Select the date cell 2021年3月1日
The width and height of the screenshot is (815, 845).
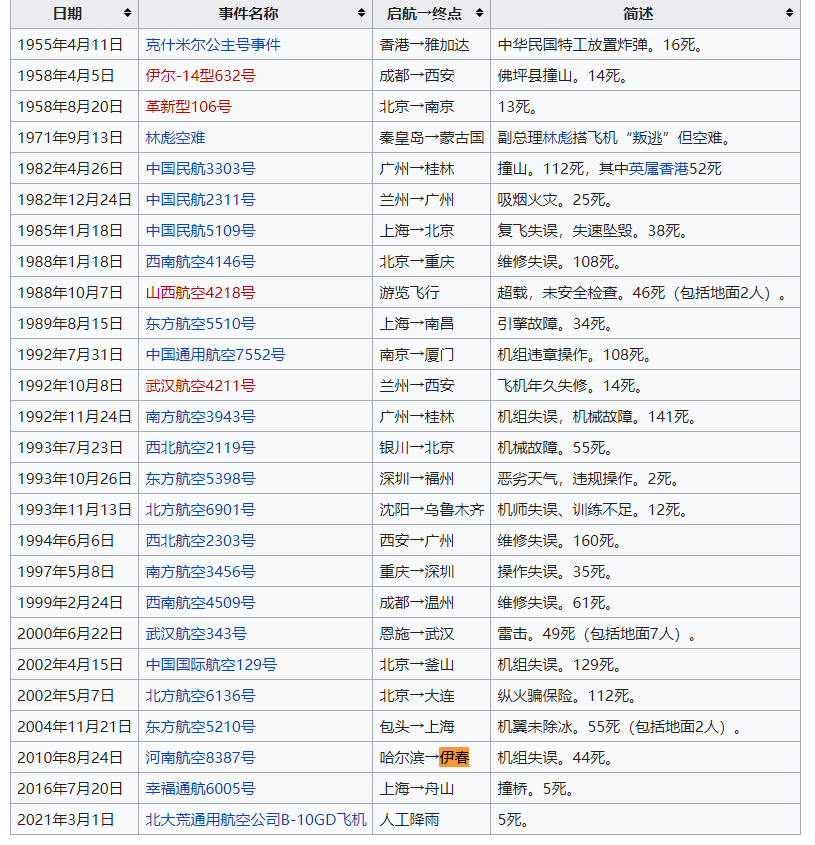tap(74, 820)
